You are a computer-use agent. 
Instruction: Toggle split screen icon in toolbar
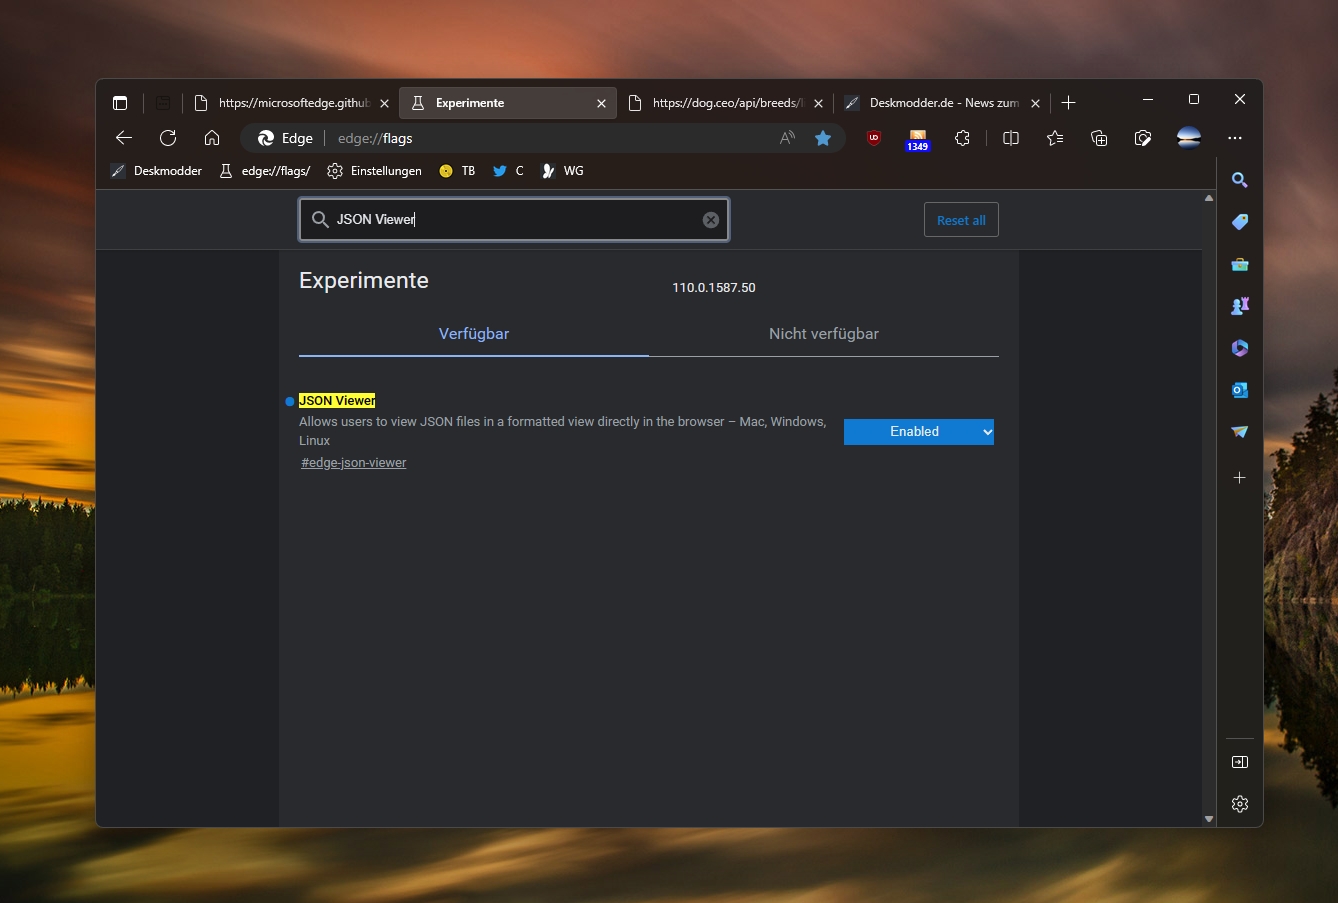pyautogui.click(x=1011, y=138)
